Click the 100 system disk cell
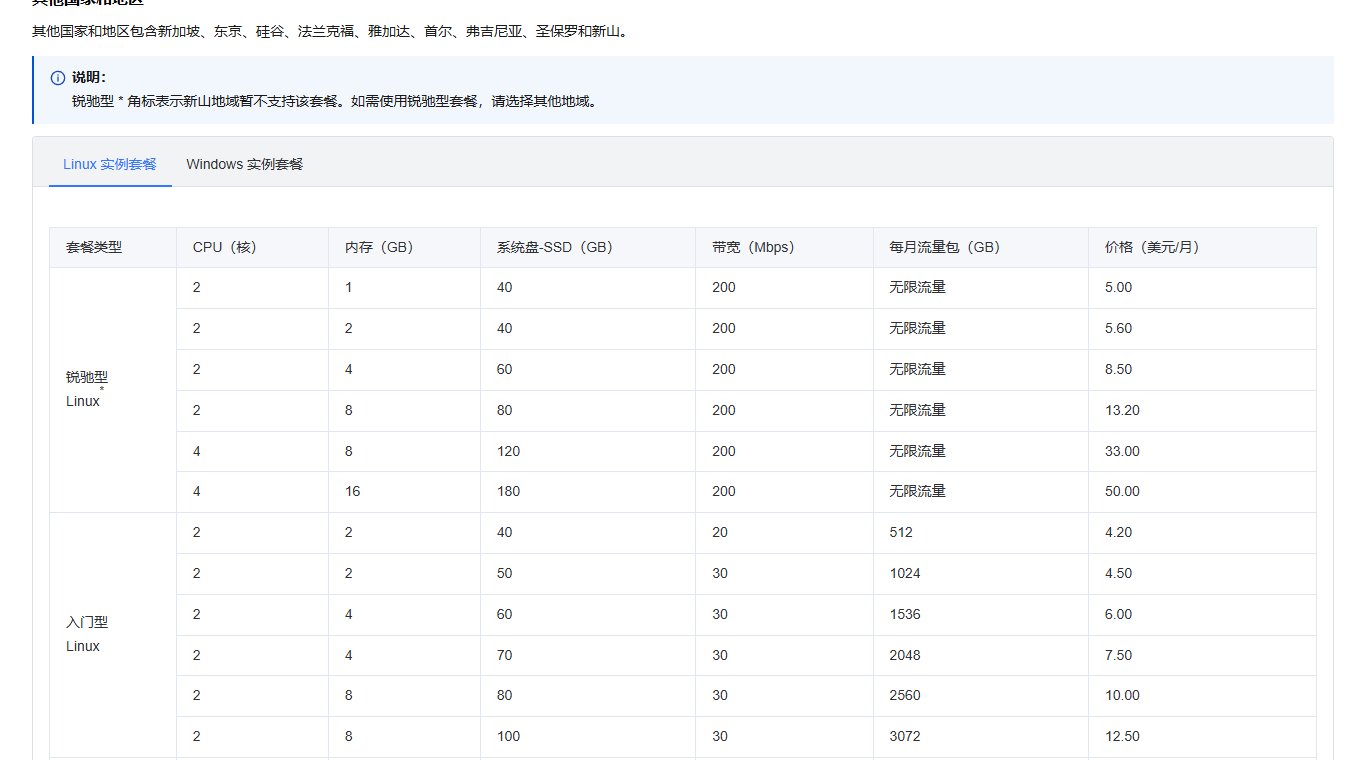 (588, 736)
